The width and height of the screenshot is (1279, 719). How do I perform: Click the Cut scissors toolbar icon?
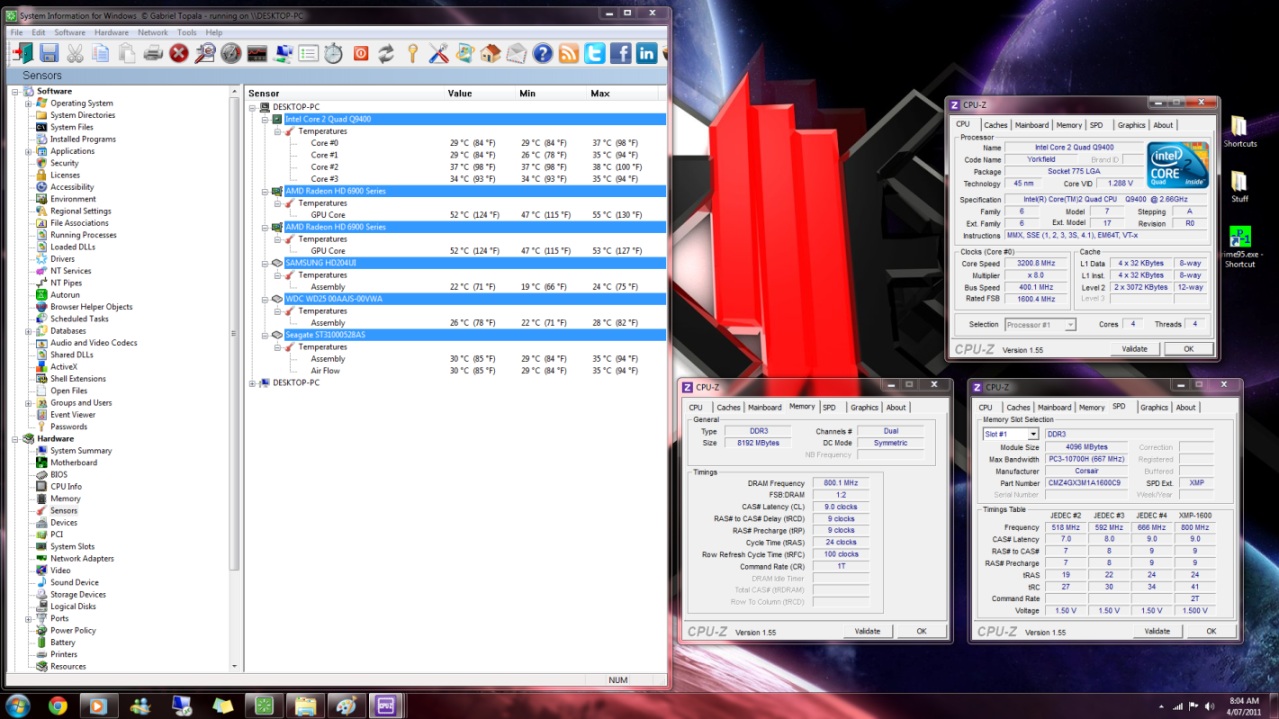(75, 53)
